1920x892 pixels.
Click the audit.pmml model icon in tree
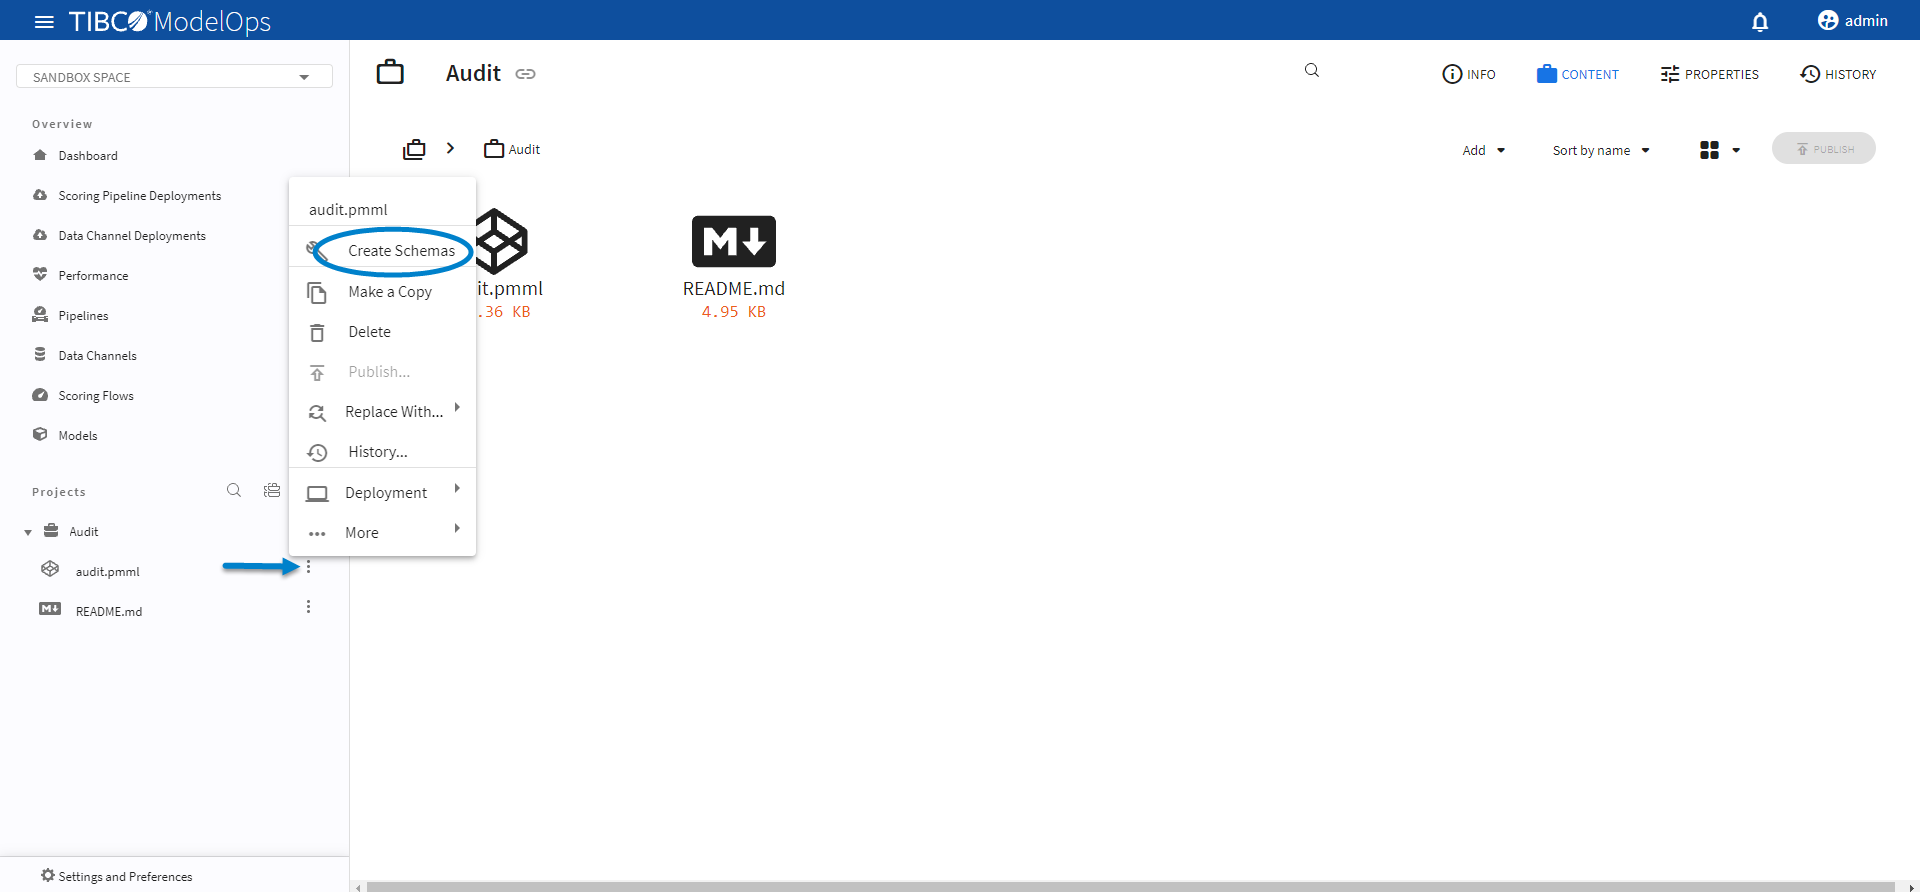point(50,569)
